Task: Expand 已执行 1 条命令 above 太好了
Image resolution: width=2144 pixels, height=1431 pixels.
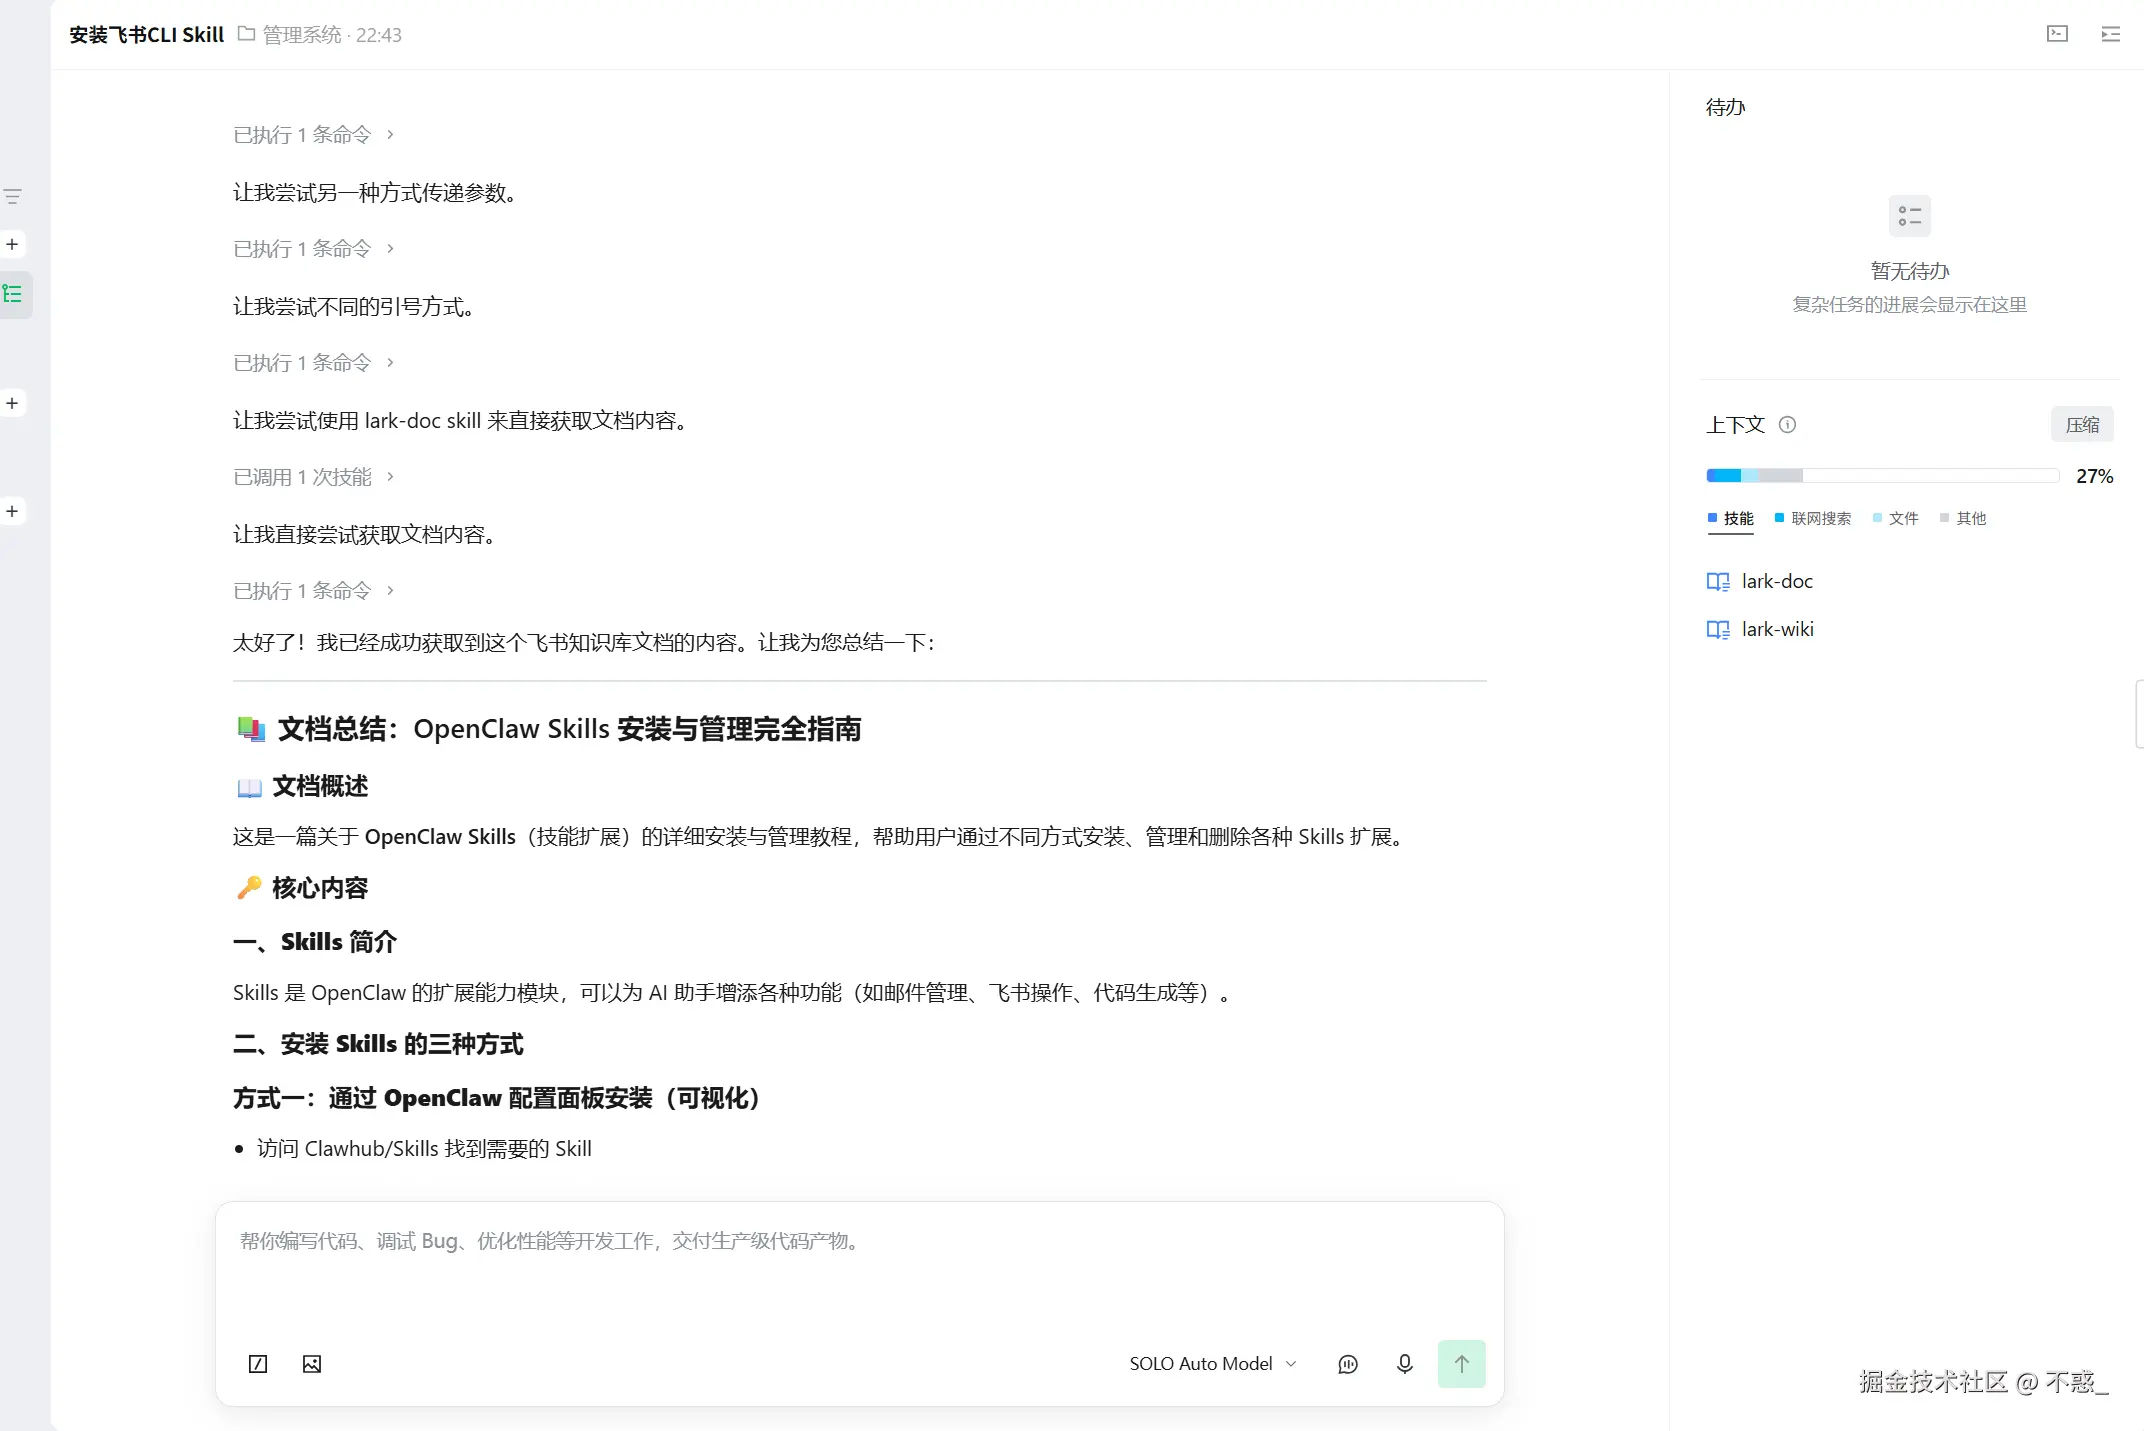Action: tap(314, 591)
